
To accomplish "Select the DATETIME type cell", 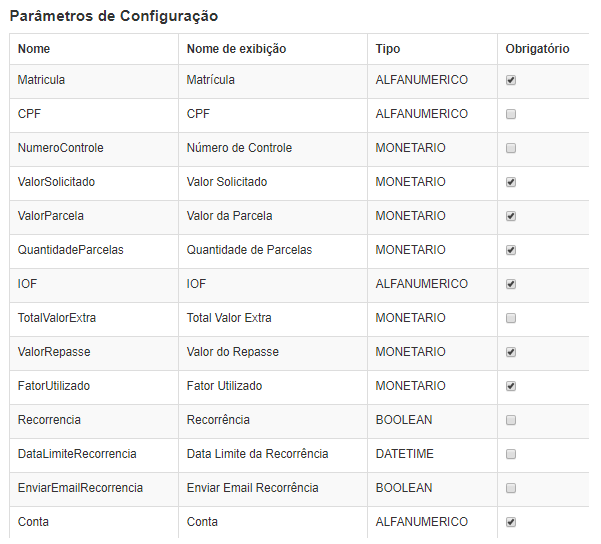I will point(404,454).
